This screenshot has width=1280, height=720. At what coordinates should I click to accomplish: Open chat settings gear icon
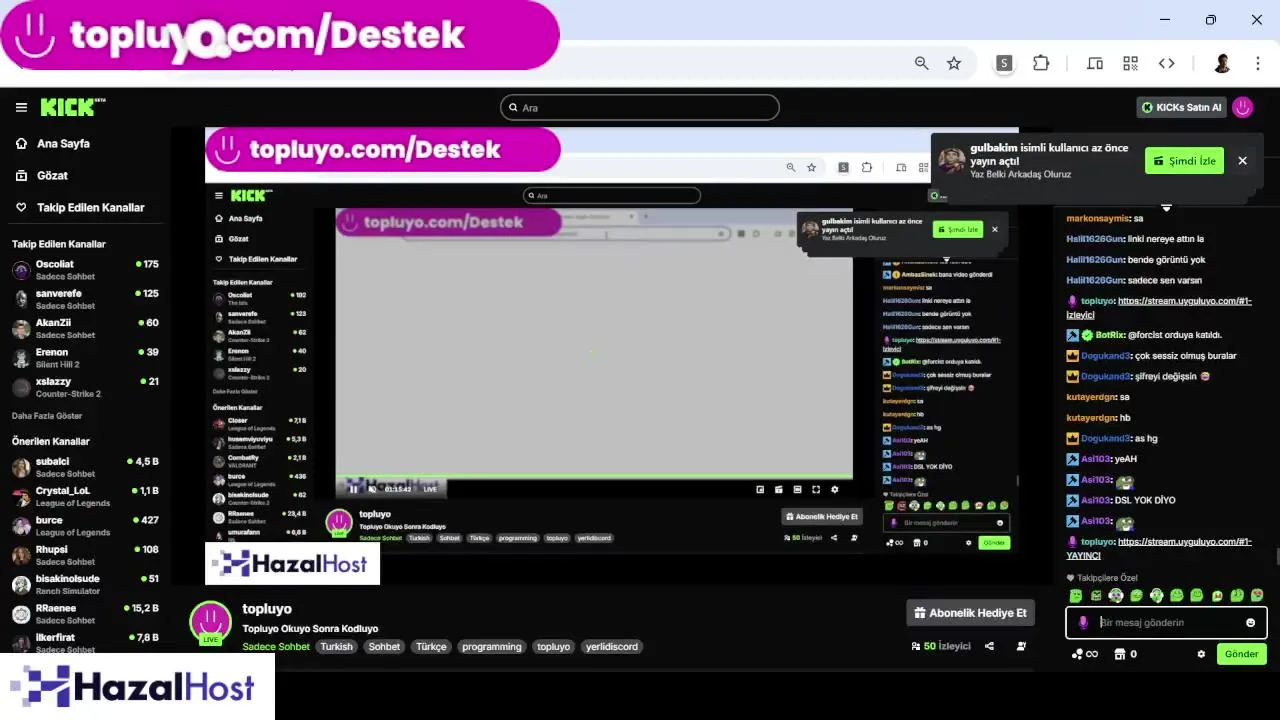click(1201, 654)
